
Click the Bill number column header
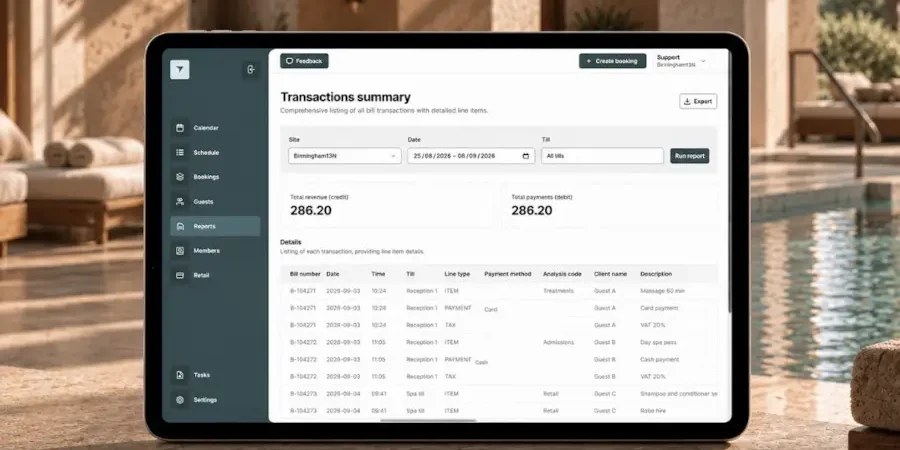pyautogui.click(x=305, y=274)
